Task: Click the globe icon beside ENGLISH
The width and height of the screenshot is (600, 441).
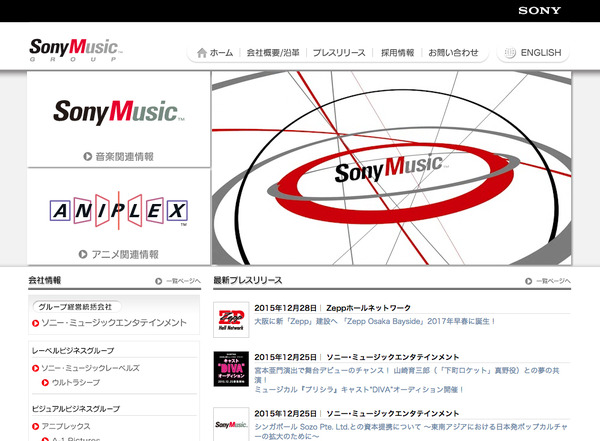Action: pos(510,53)
